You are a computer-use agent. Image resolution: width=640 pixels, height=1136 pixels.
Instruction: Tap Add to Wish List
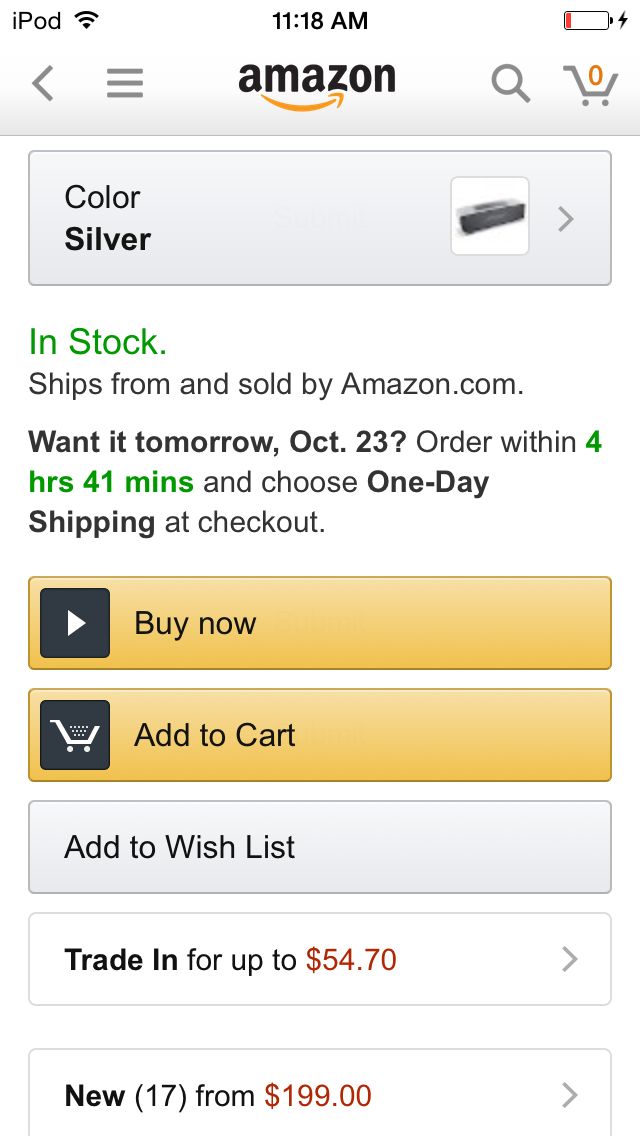point(320,847)
